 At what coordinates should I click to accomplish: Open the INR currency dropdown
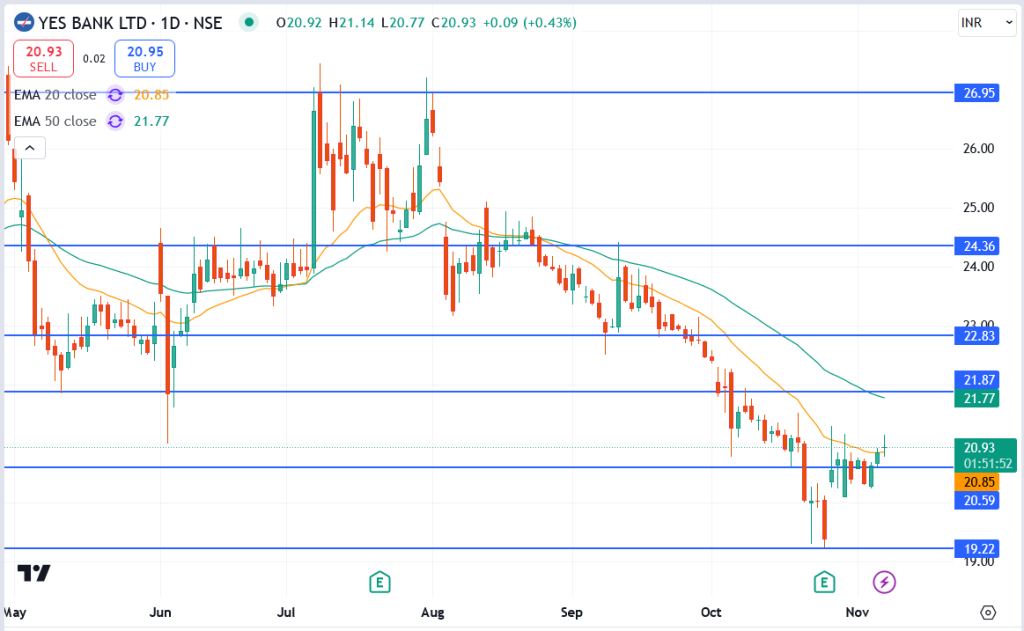coord(987,23)
